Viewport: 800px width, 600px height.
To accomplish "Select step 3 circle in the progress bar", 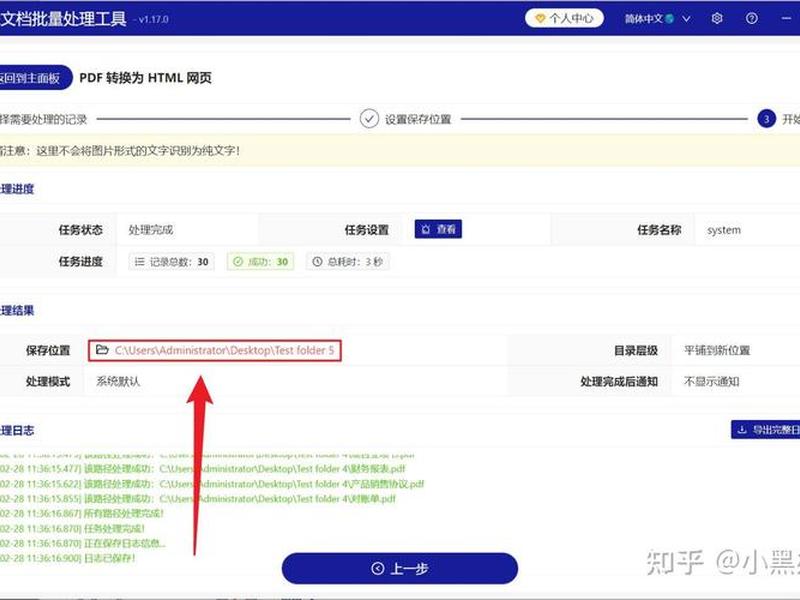I will tap(766, 119).
